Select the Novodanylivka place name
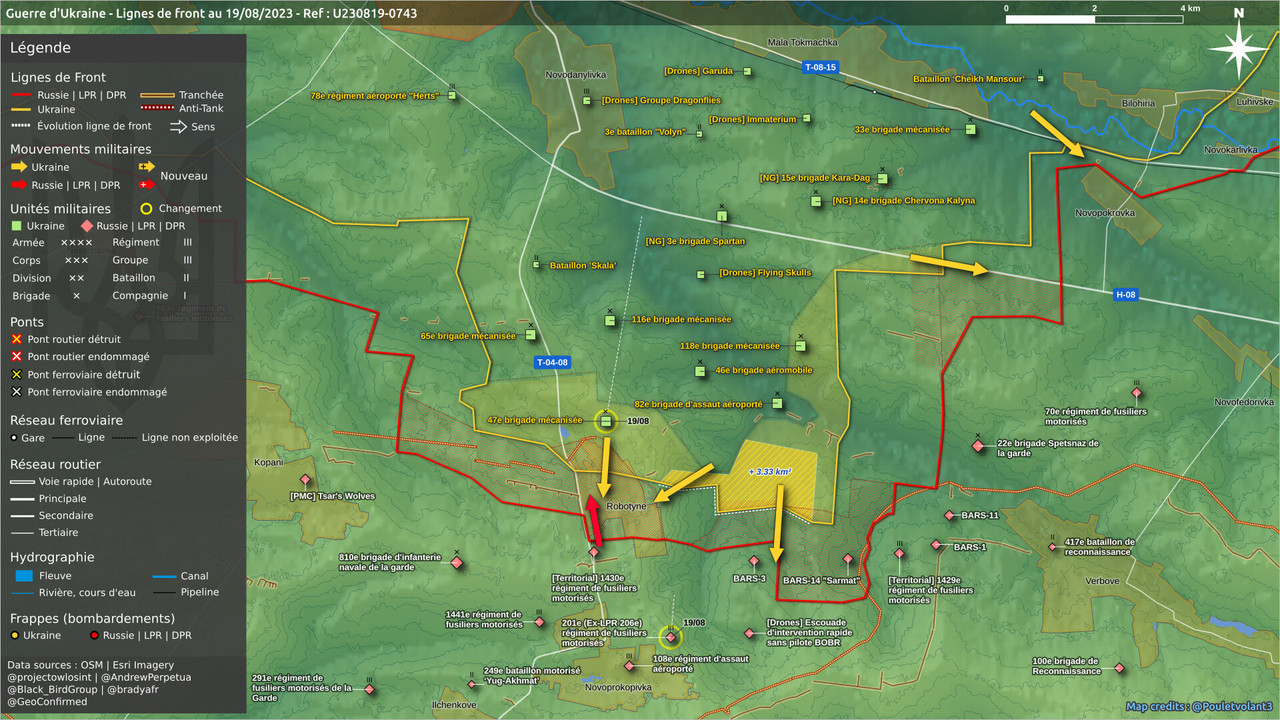 coord(576,75)
